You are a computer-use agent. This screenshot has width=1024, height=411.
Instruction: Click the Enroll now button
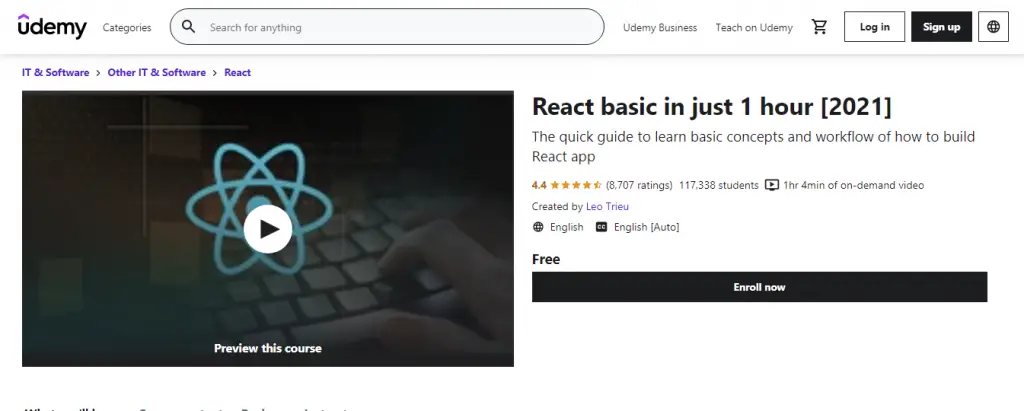(759, 287)
